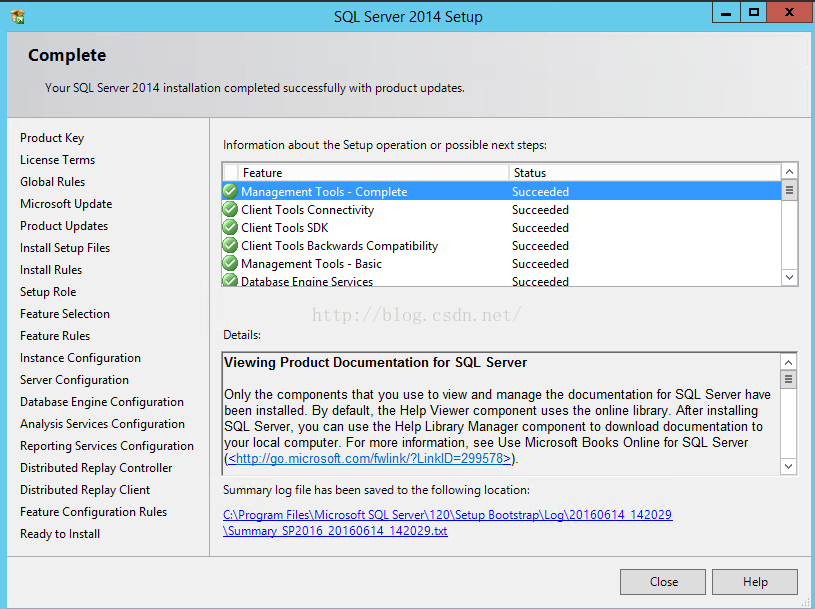Image resolution: width=815 pixels, height=609 pixels.
Task: Click the Install Rules step
Action: [51, 270]
